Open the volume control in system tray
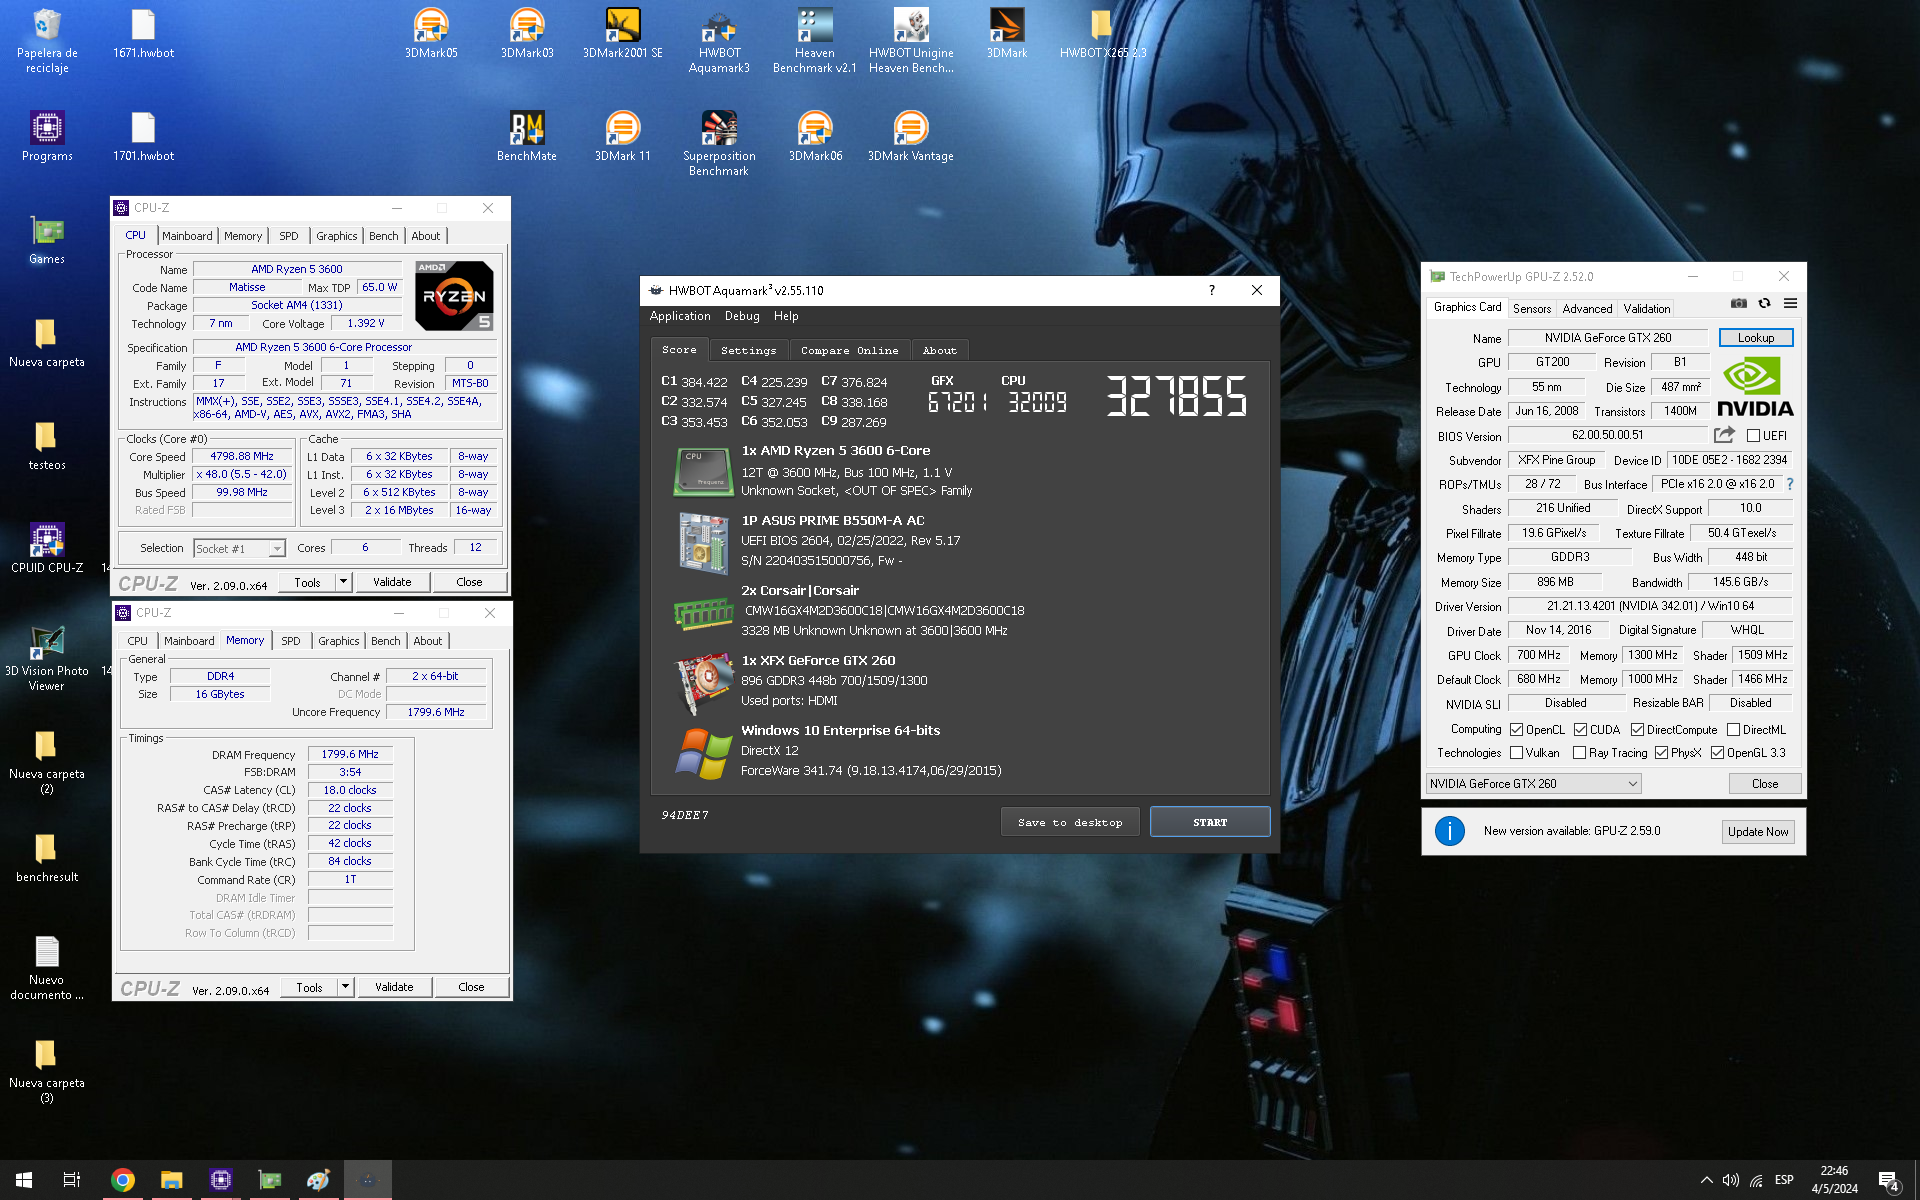The height and width of the screenshot is (1200, 1920). click(x=1731, y=1180)
